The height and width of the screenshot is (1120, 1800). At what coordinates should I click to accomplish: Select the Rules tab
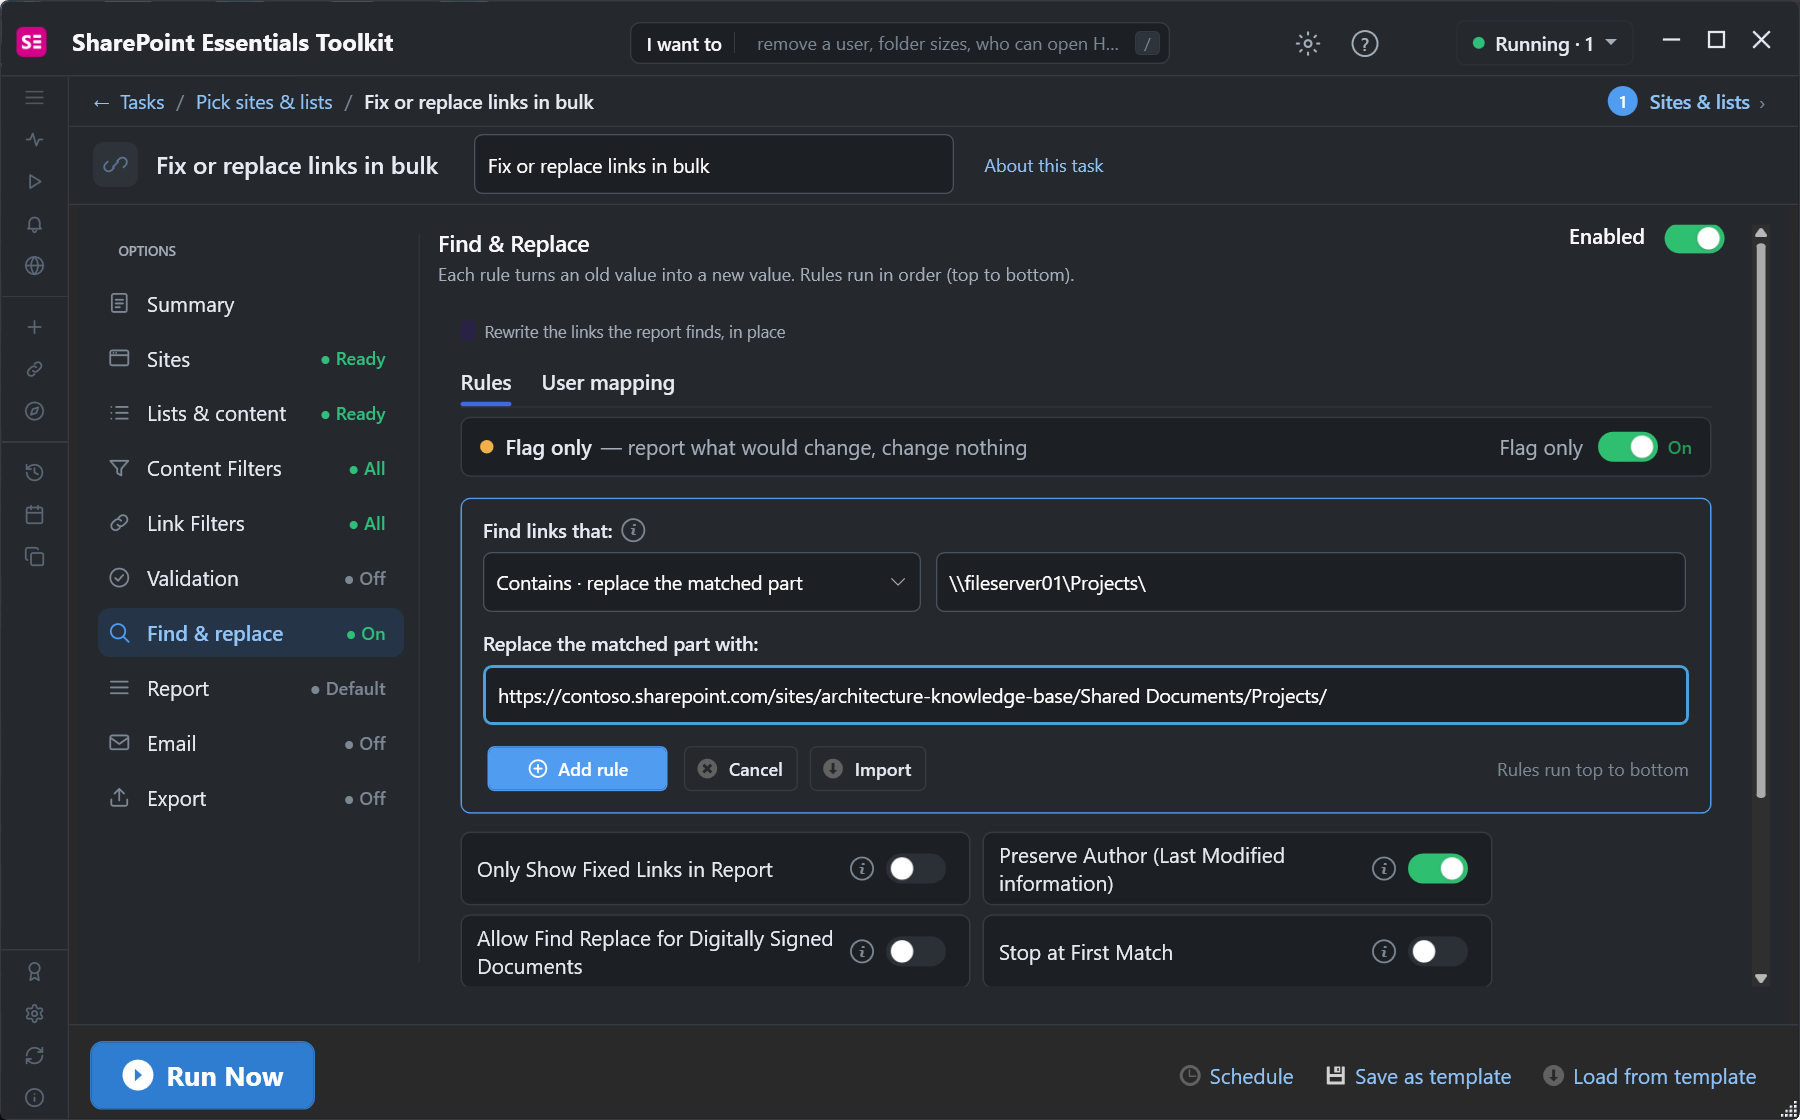[x=486, y=383]
